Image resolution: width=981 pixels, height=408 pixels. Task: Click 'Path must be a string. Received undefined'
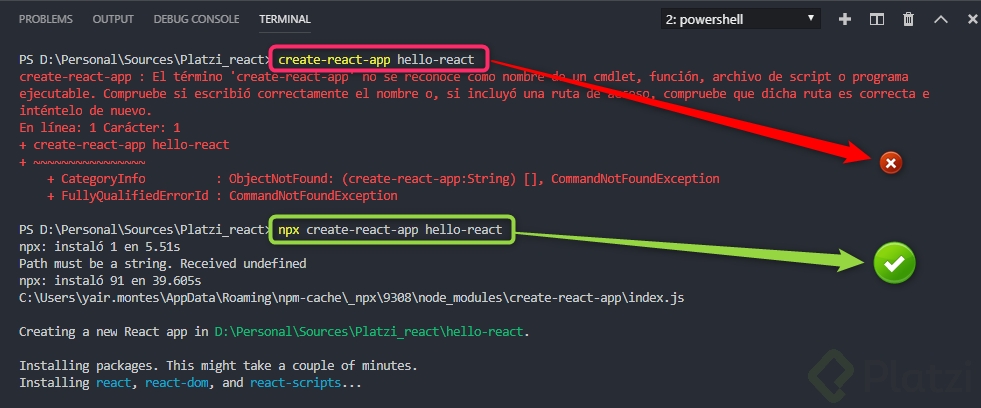(163, 263)
